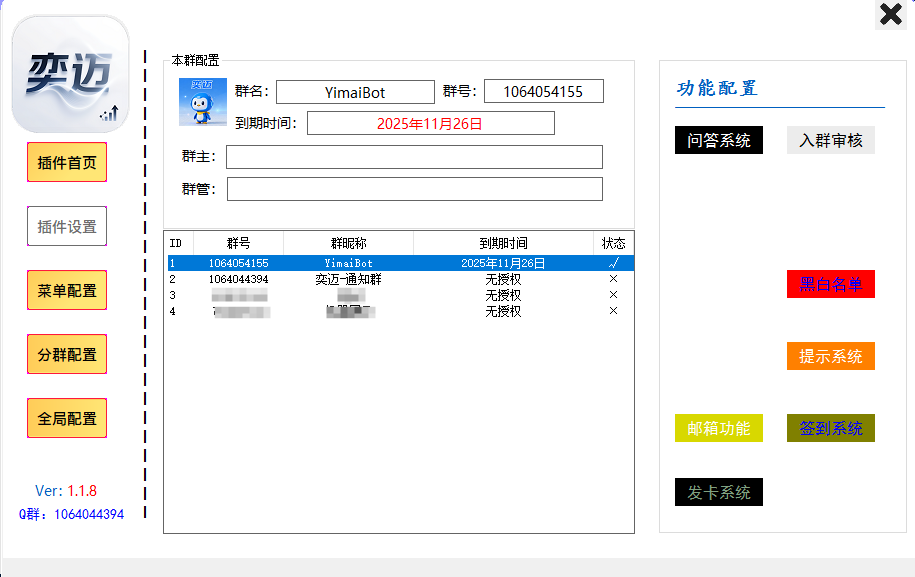Switch to 插件设置 tab

point(67,227)
